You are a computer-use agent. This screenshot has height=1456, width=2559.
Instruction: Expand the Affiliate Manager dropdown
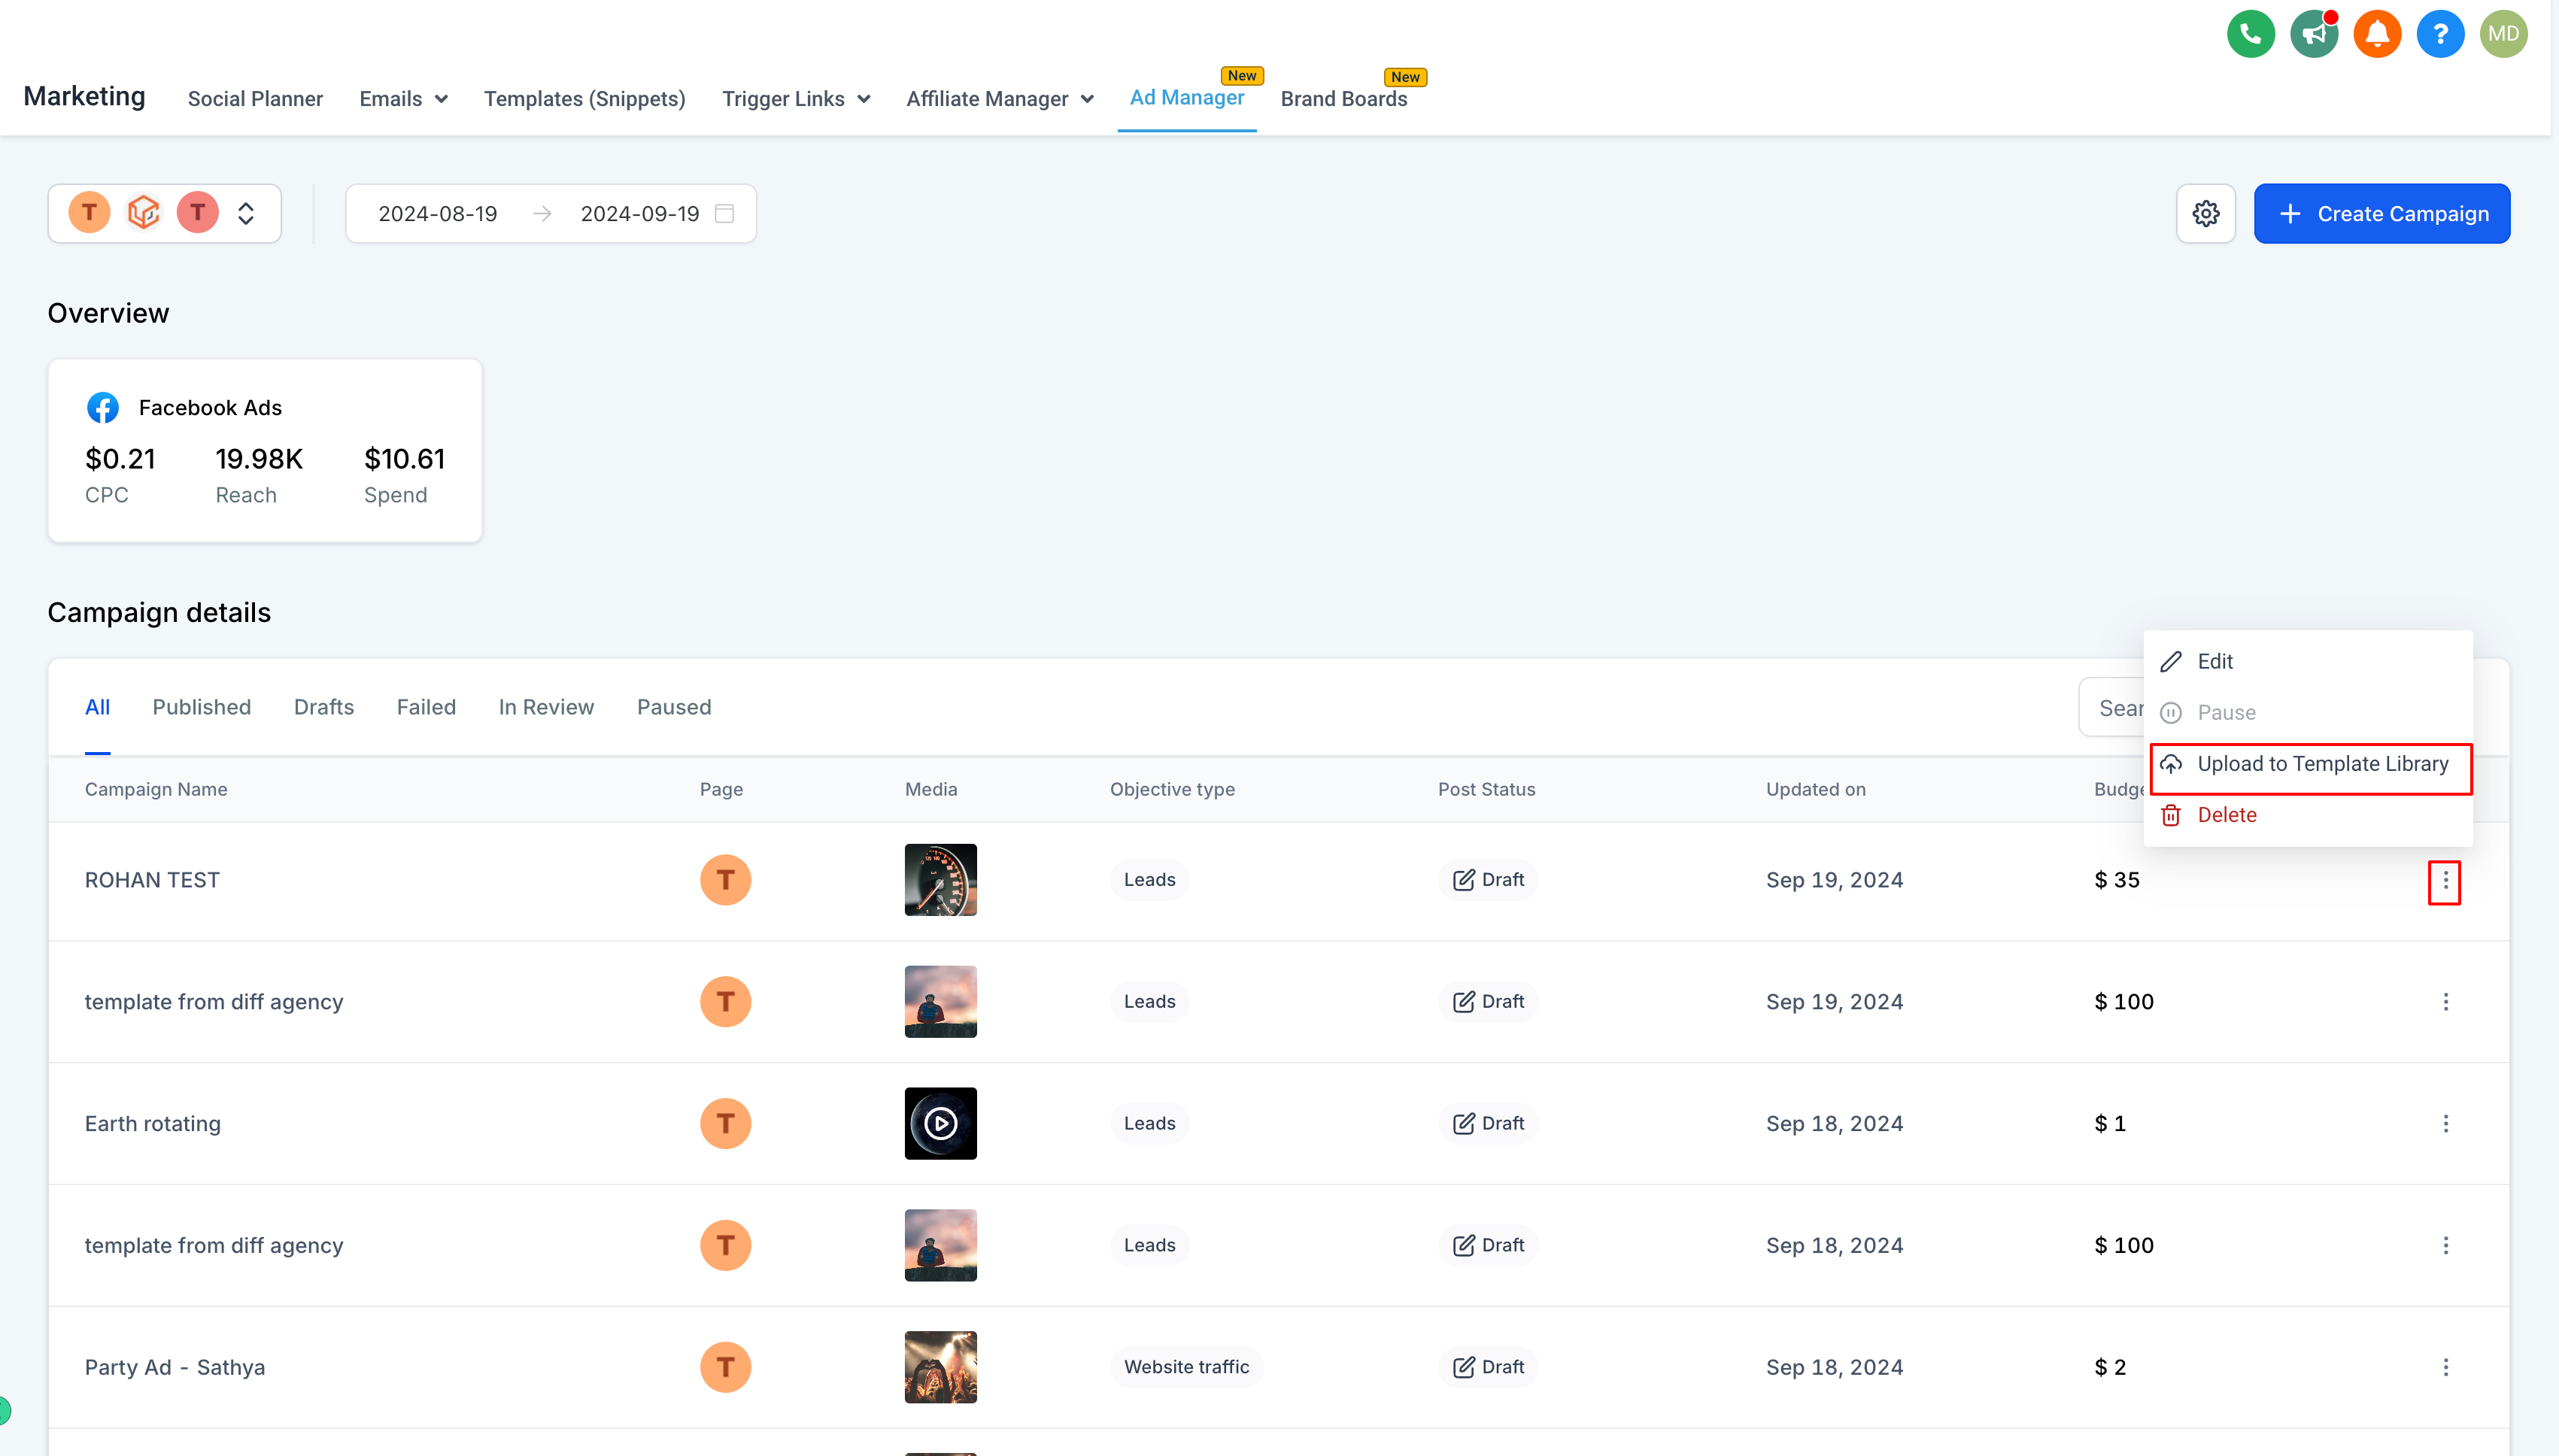(1000, 99)
